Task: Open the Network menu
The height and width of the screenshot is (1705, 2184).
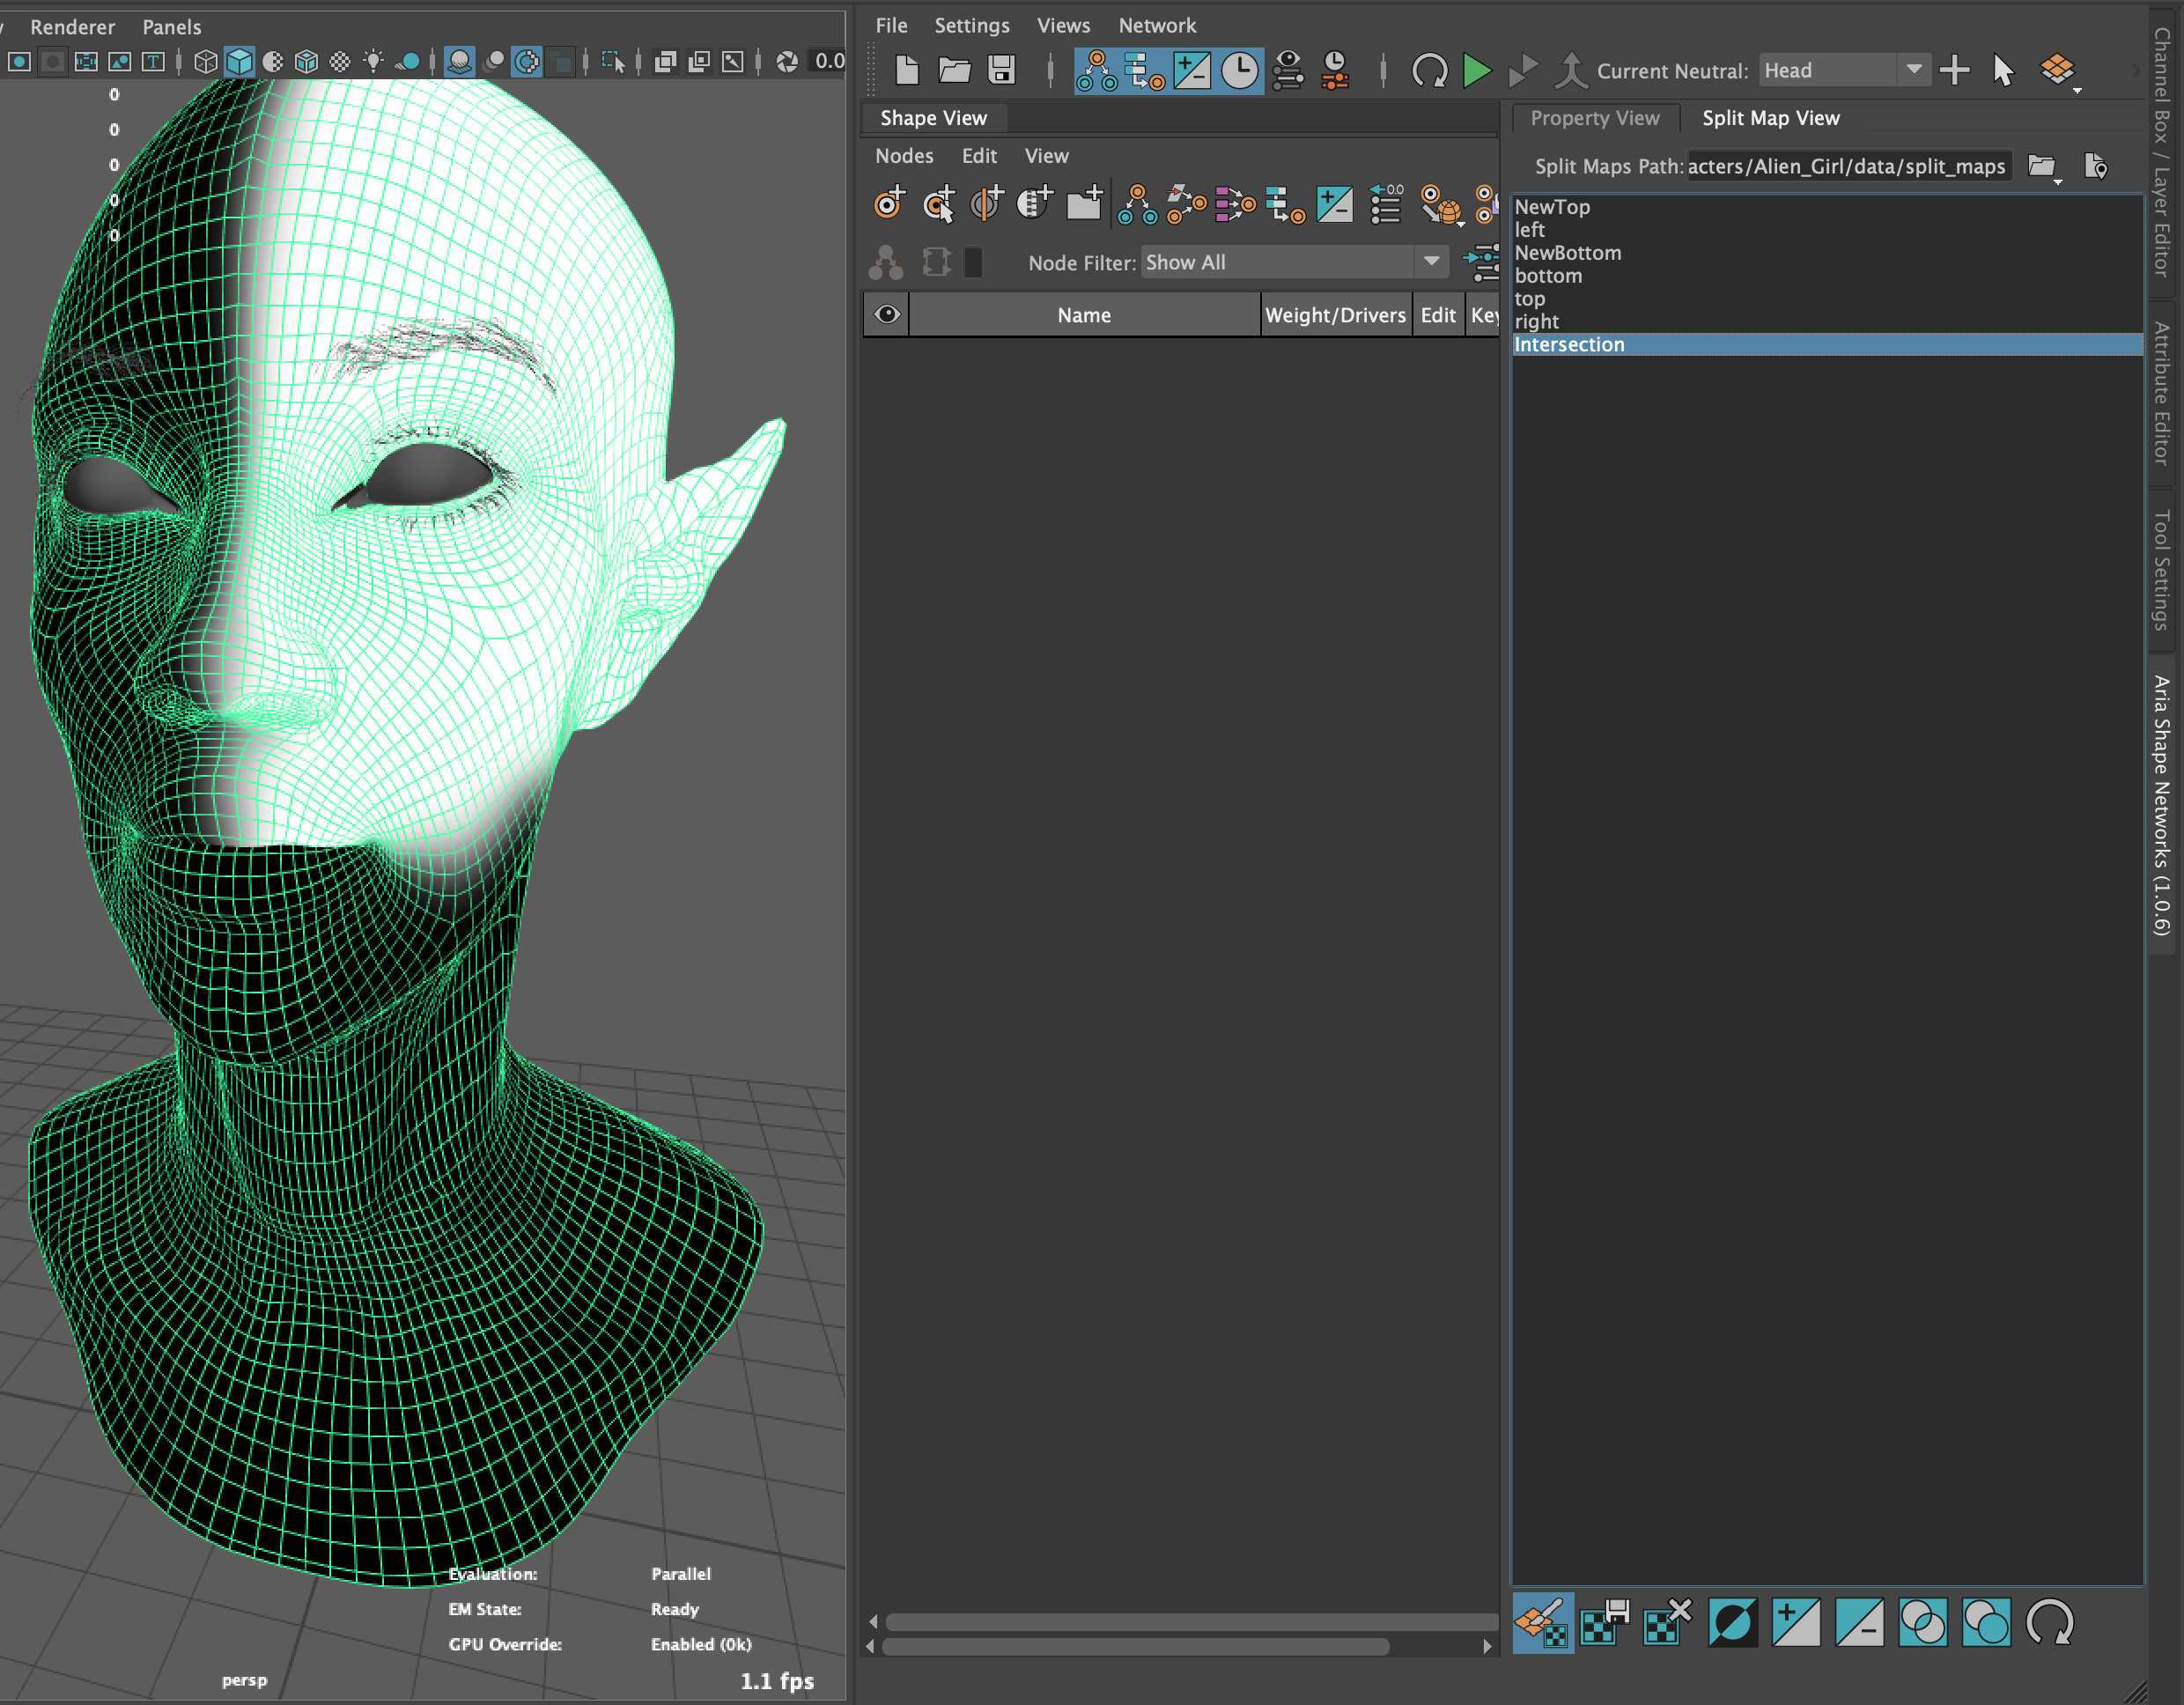Action: [1157, 25]
